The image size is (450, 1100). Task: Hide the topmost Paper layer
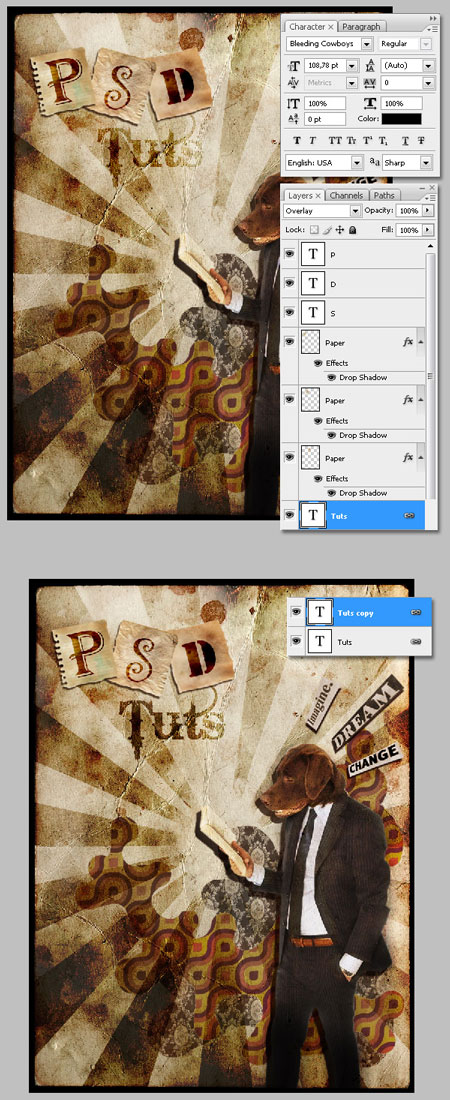click(x=290, y=342)
